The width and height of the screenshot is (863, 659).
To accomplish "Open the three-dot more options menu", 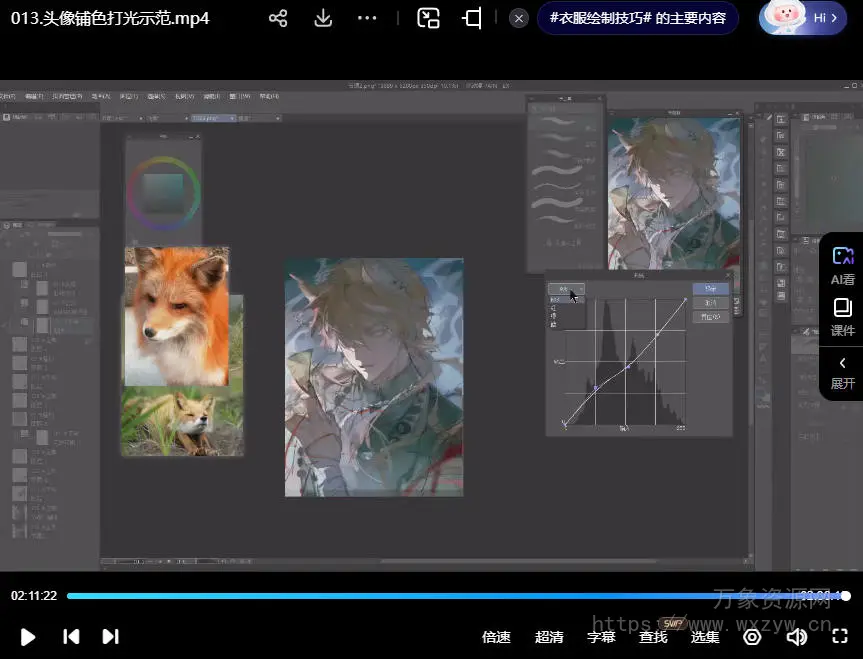I will (x=367, y=18).
